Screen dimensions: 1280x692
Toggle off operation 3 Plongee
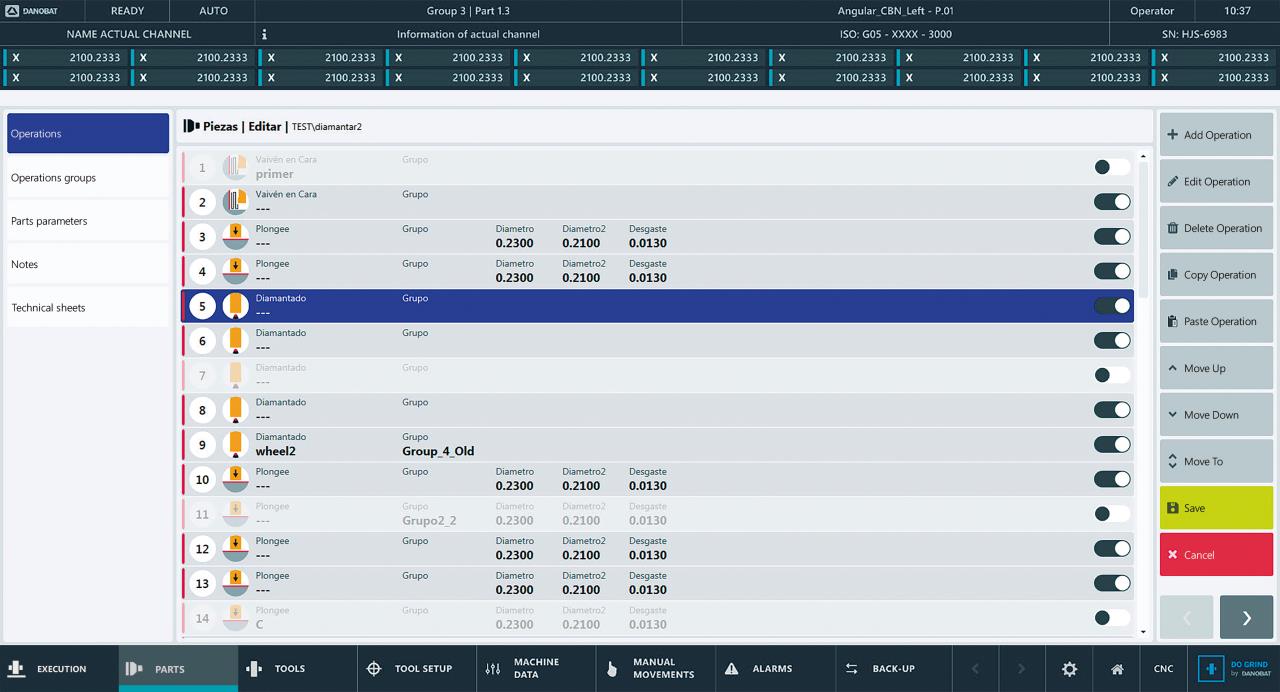point(1112,237)
